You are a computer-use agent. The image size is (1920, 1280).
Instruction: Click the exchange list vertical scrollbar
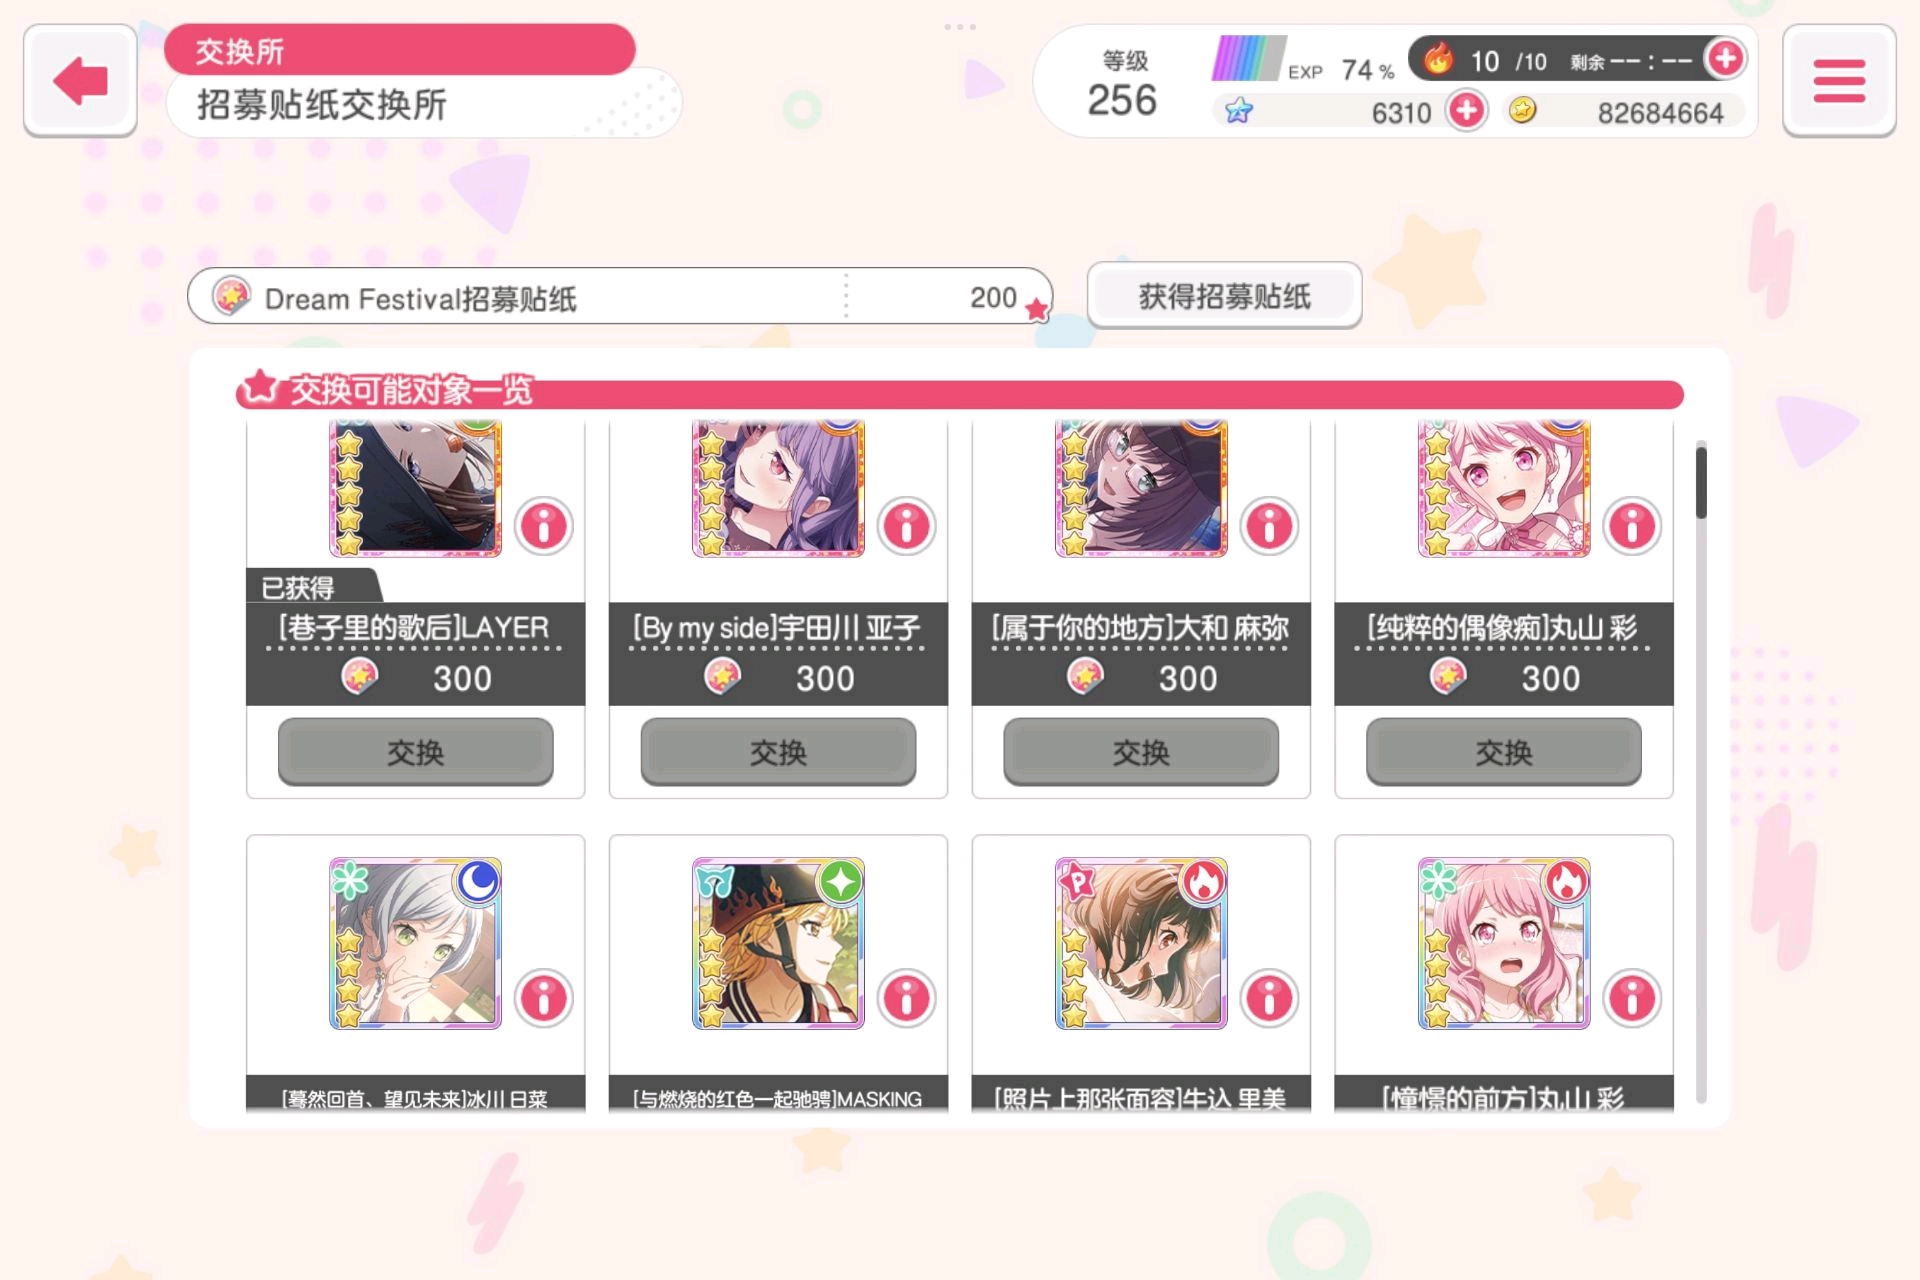click(1701, 771)
